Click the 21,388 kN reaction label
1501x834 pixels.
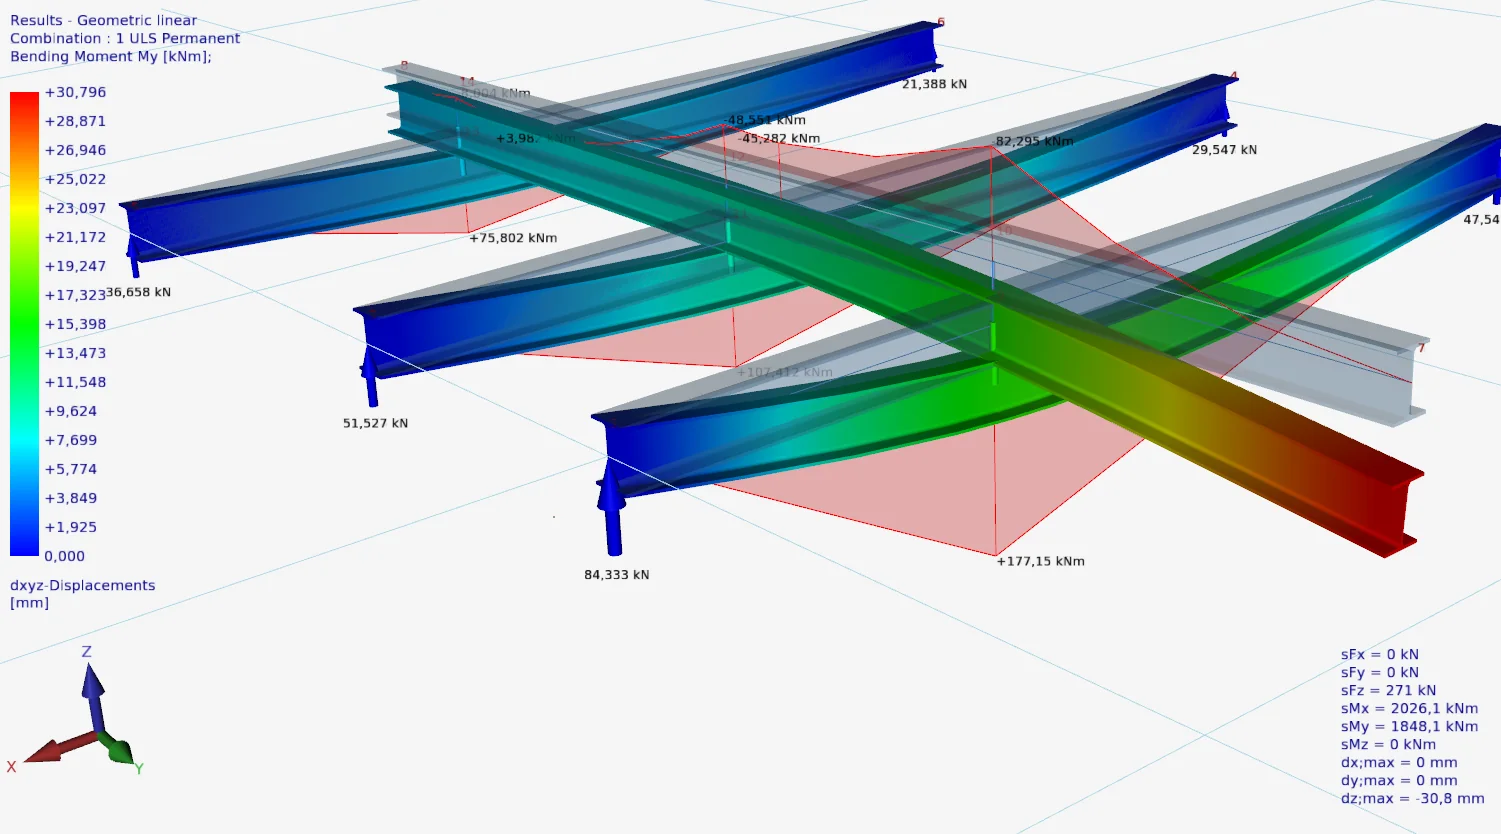(x=934, y=84)
